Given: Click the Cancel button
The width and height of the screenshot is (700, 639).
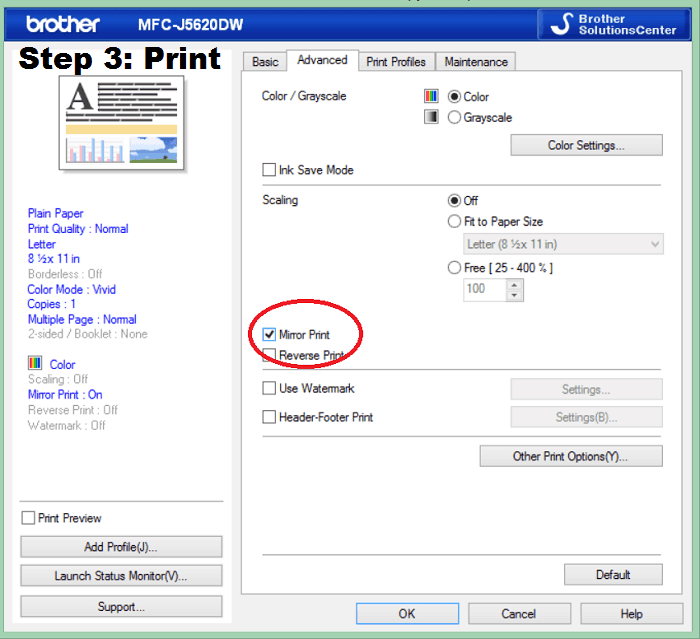Looking at the screenshot, I should click(x=519, y=614).
